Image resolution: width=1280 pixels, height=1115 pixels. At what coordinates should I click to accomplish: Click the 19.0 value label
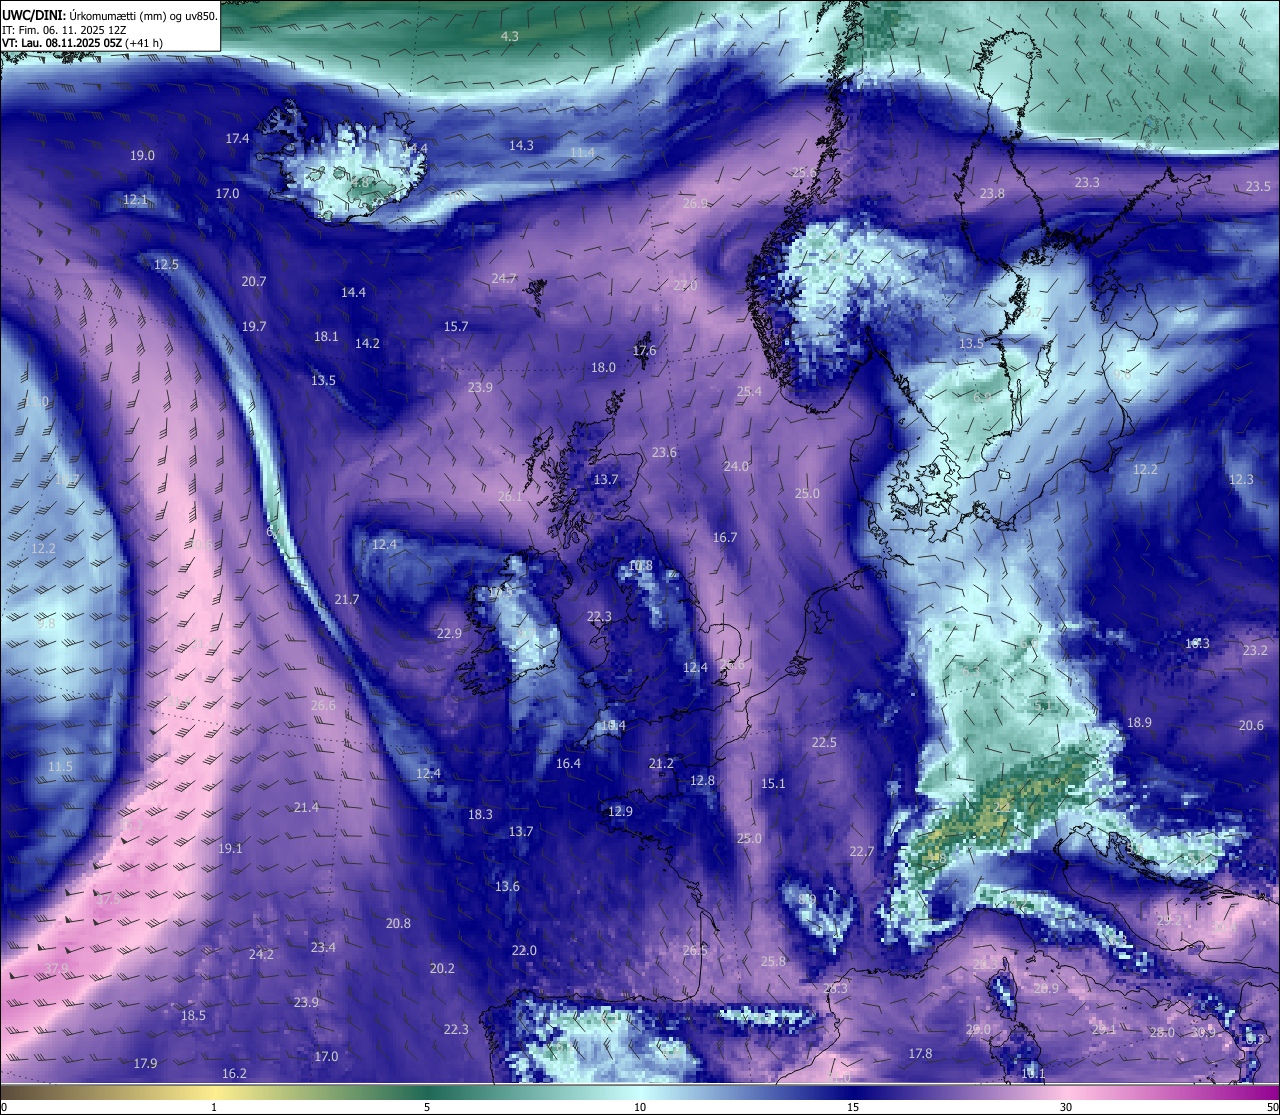[x=142, y=155]
